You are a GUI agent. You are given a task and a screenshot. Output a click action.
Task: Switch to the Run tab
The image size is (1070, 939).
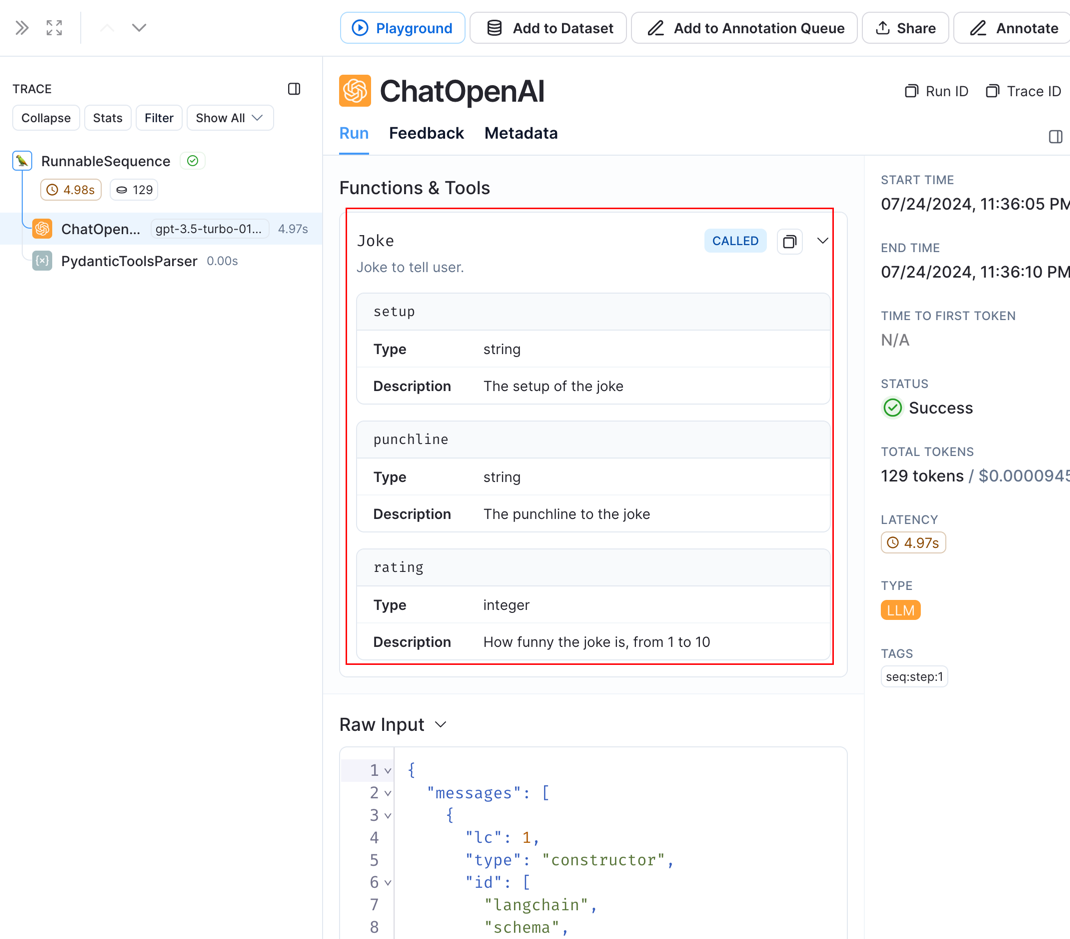click(354, 134)
